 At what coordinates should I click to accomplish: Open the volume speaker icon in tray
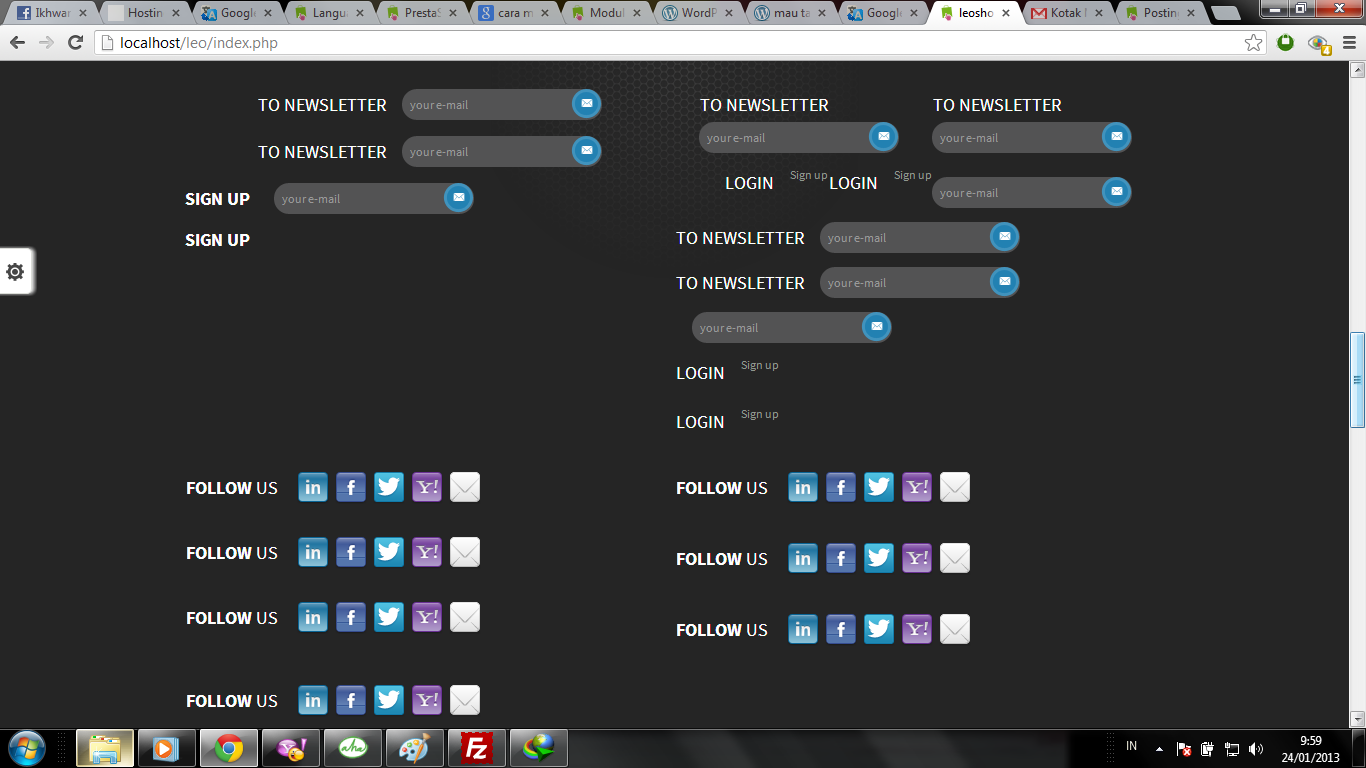(1256, 749)
